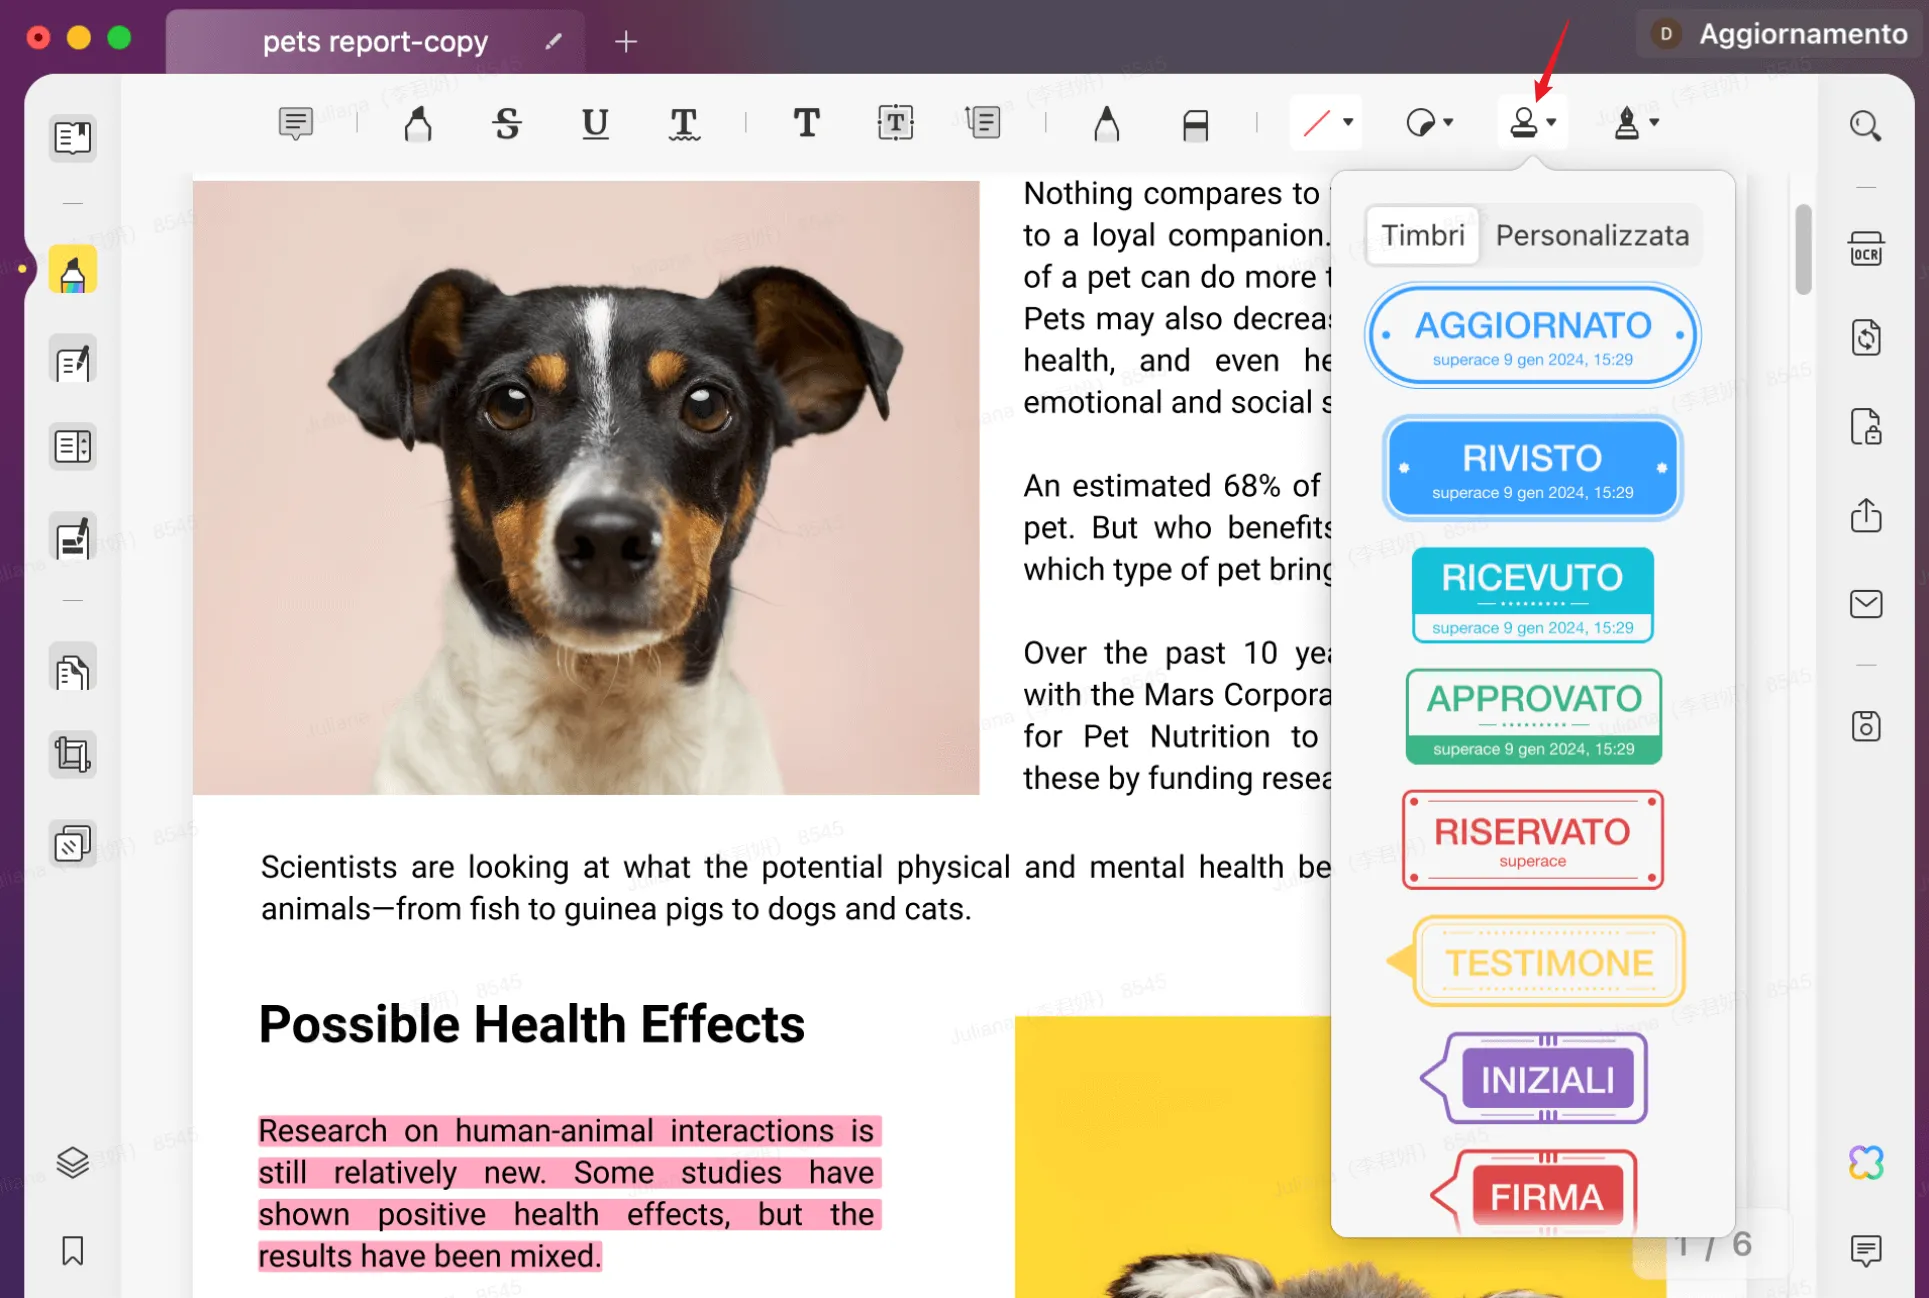Open a new tab with the plus button
Image resolution: width=1929 pixels, height=1298 pixels.
(x=626, y=41)
